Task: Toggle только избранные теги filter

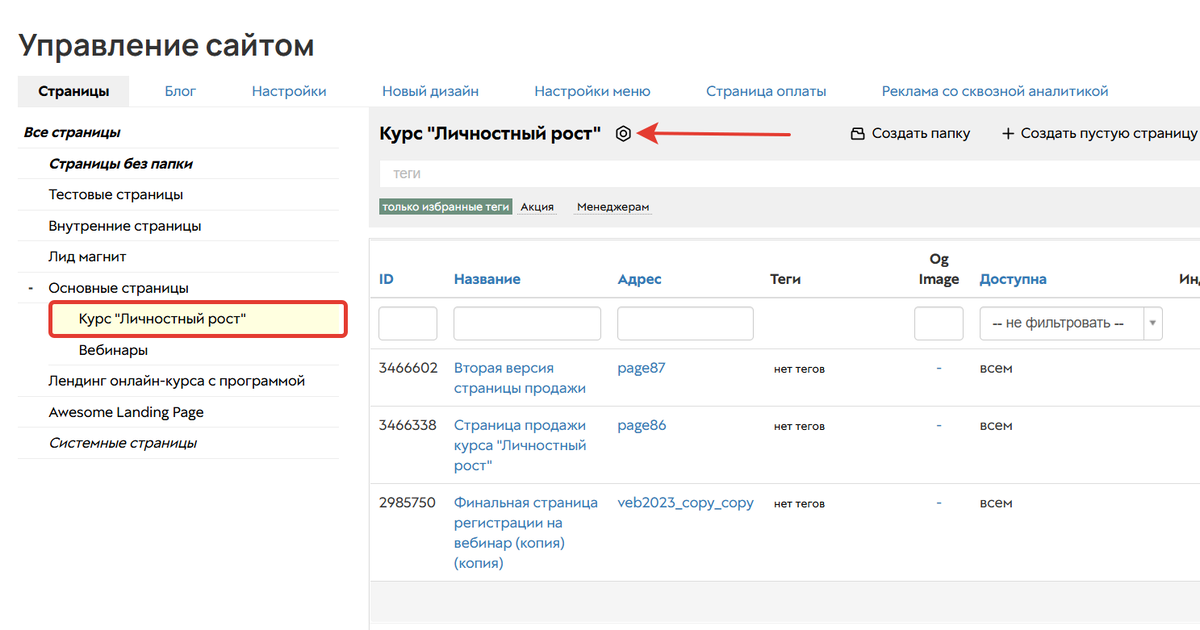Action: click(x=445, y=207)
